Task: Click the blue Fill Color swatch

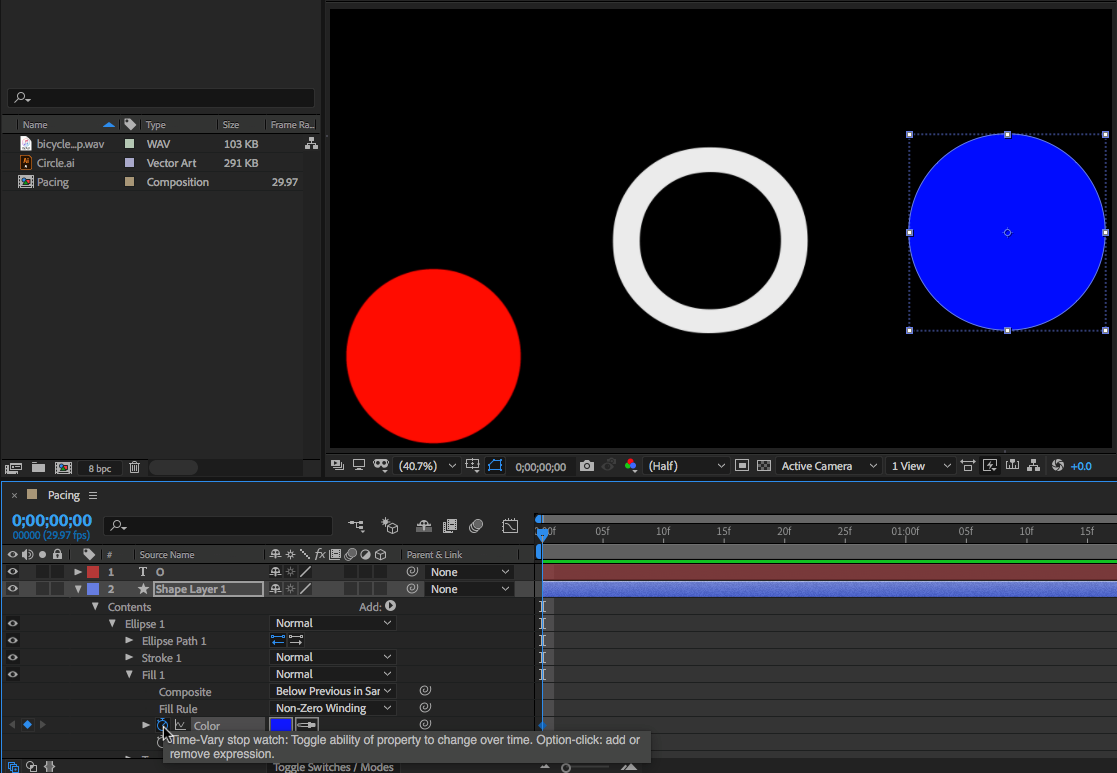Action: pos(281,725)
